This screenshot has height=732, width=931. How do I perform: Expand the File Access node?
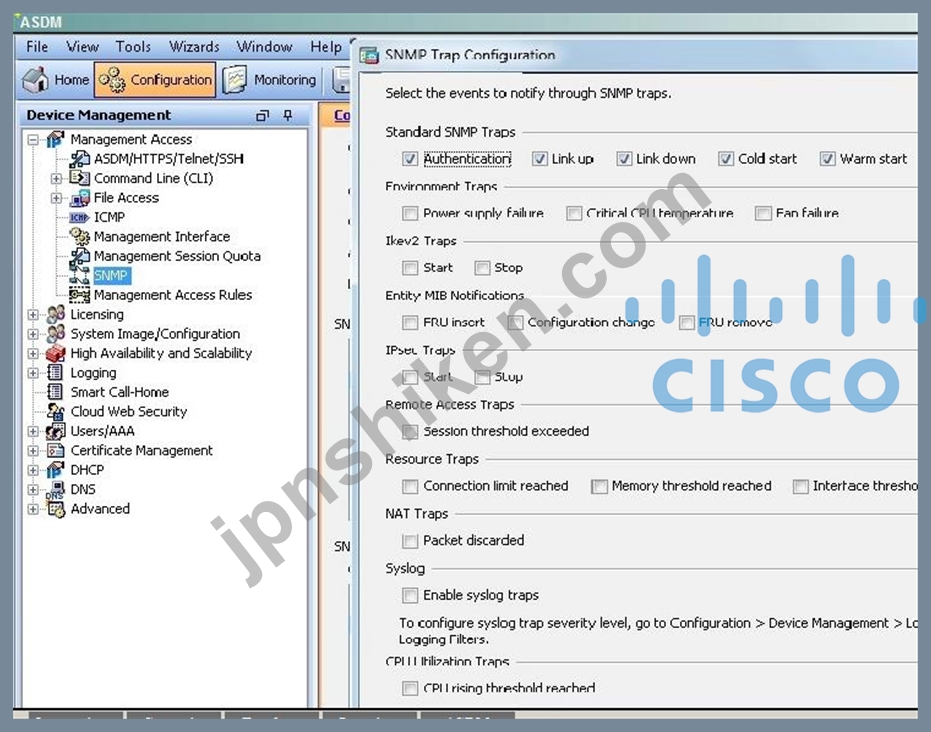pos(56,198)
